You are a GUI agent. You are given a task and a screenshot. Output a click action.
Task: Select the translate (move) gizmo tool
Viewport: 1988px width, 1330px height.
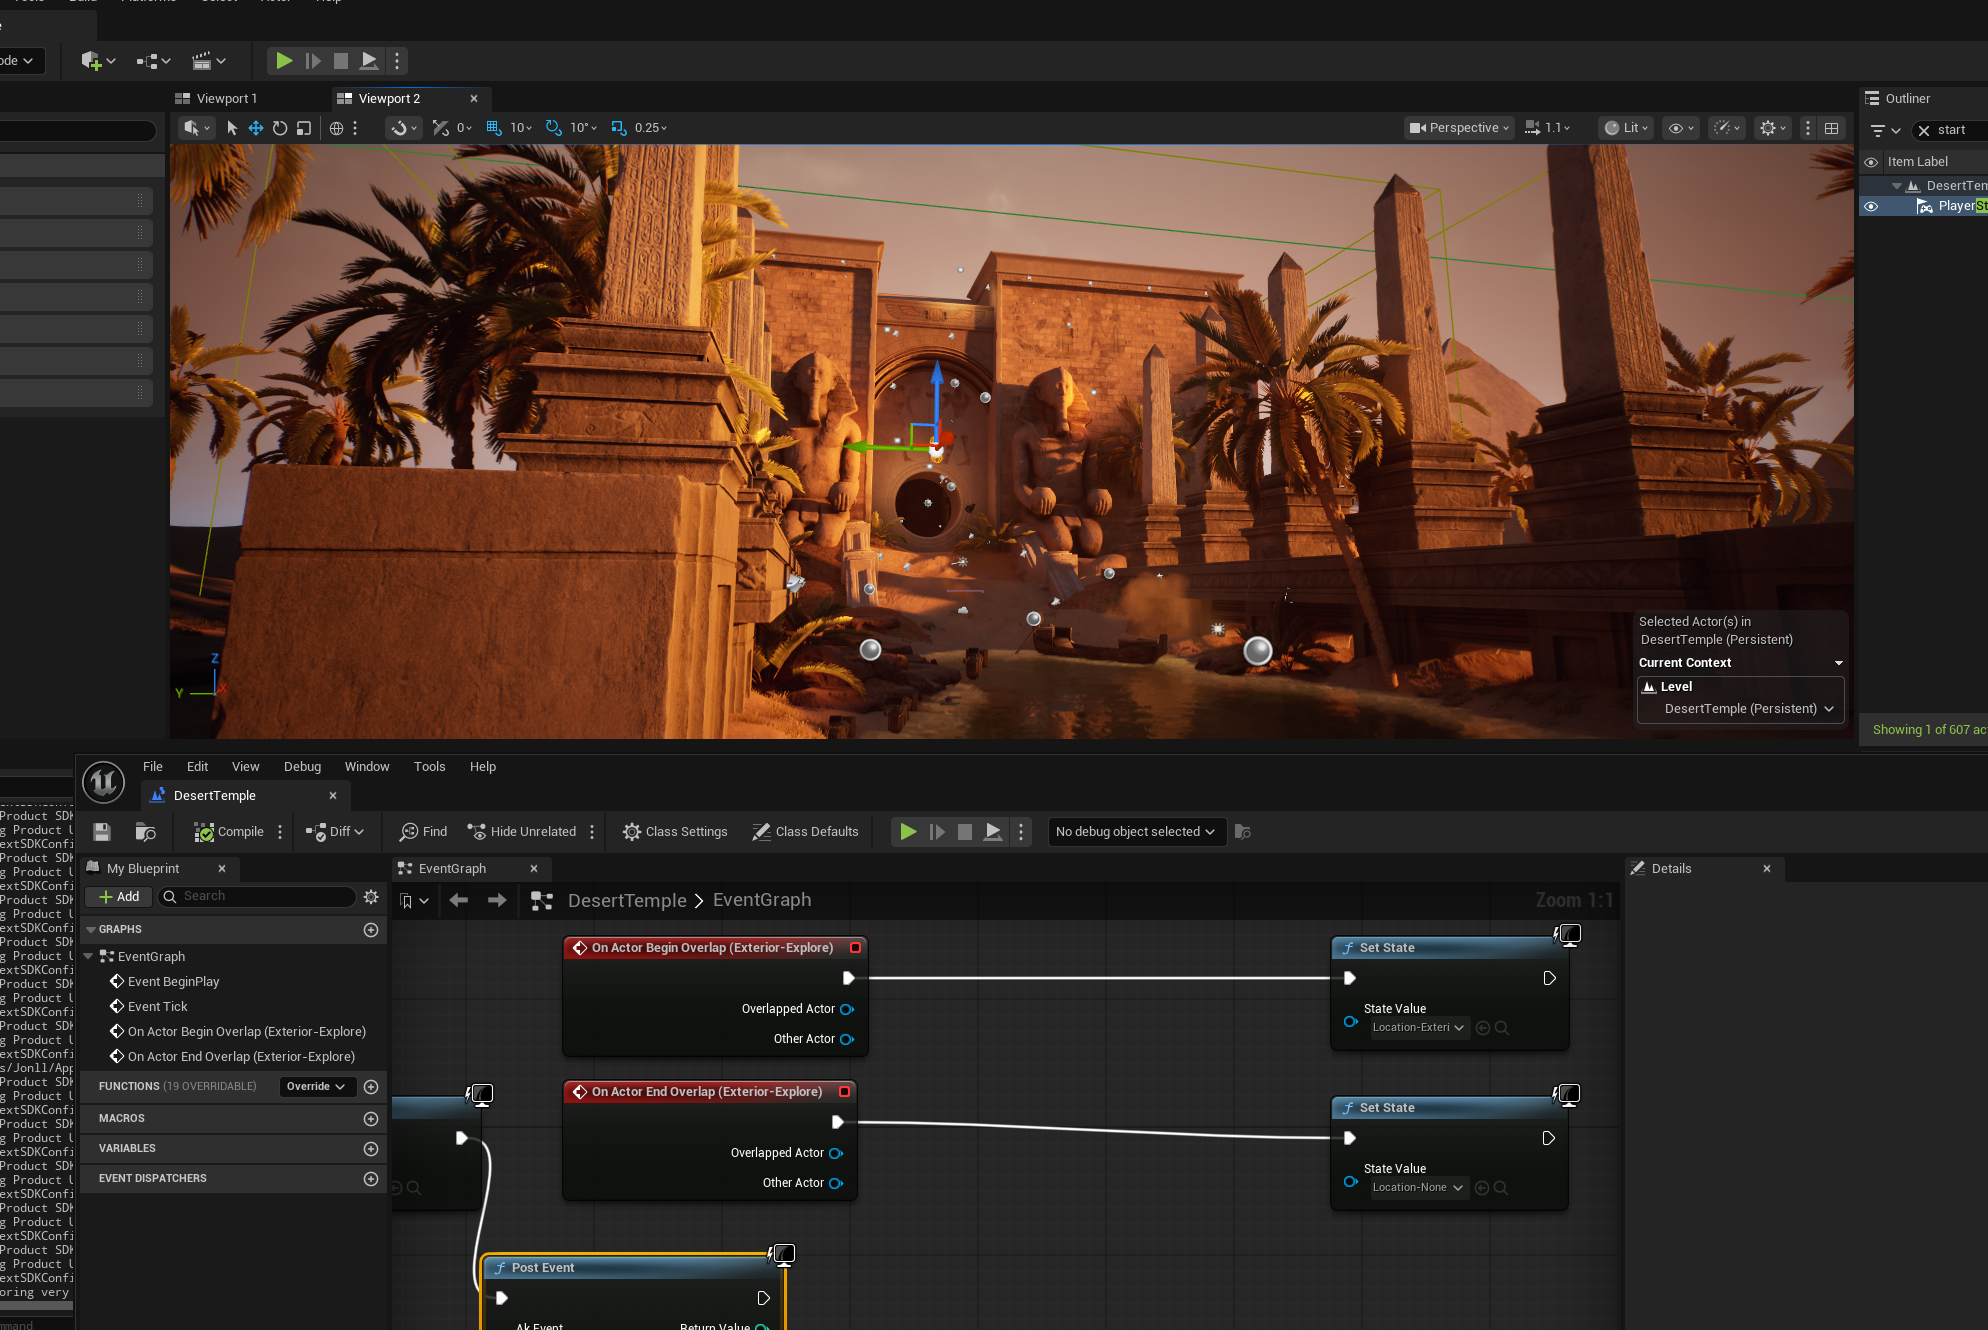click(256, 128)
